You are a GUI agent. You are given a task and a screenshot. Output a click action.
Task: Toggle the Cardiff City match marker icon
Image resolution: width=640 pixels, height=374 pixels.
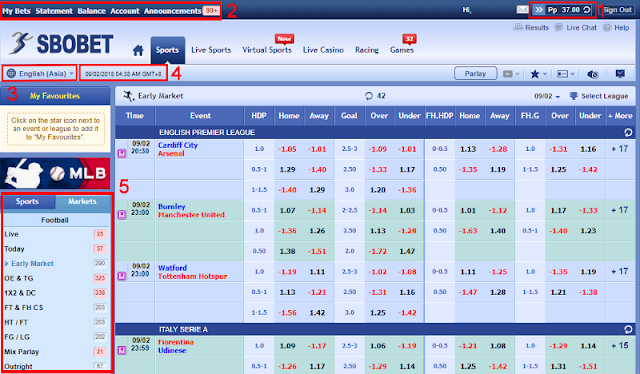tap(122, 154)
